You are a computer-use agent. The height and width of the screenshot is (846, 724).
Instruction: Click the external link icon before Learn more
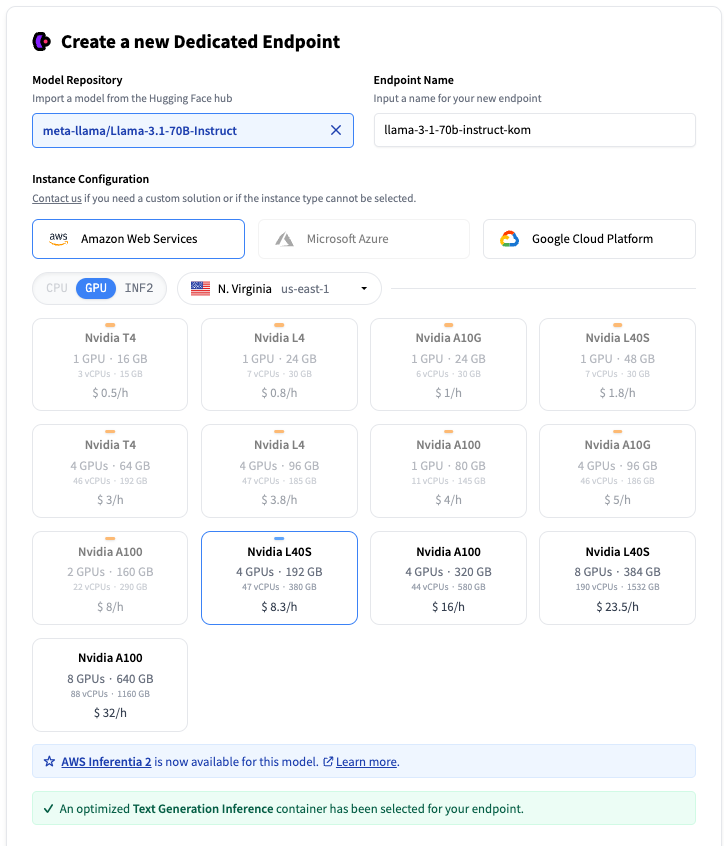[327, 762]
